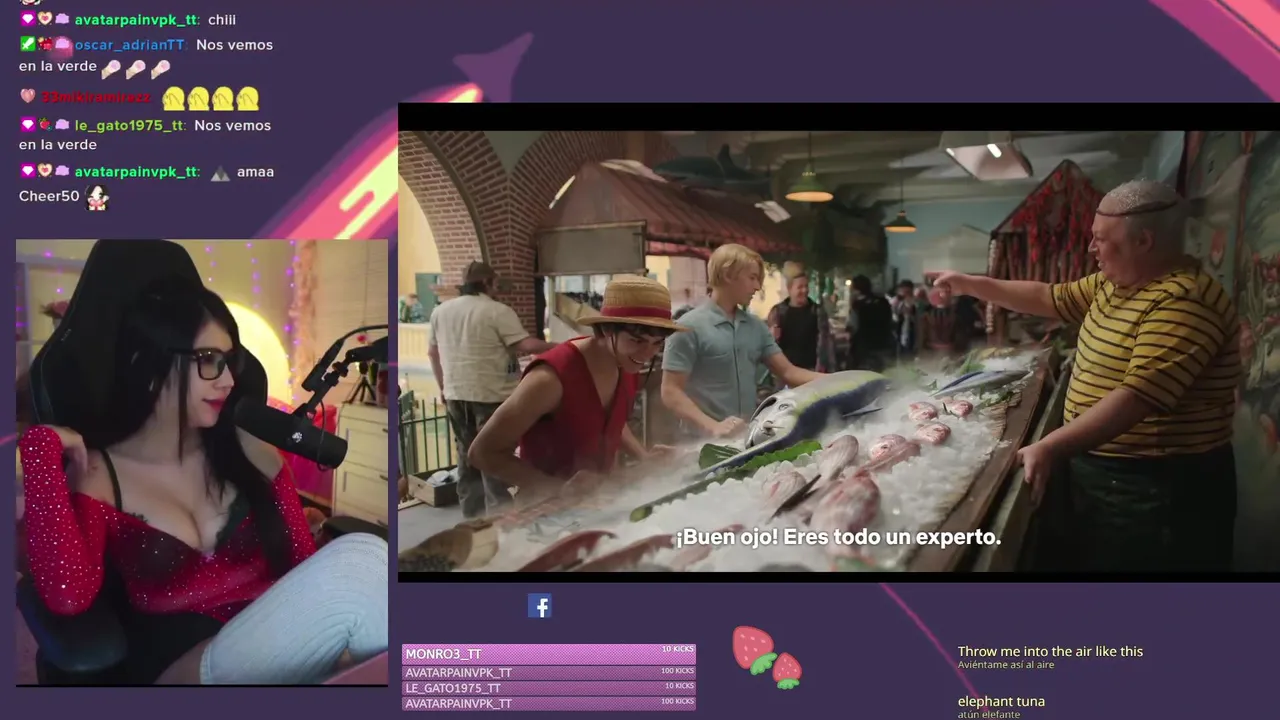Open avatarpainvpk_tt's profile from the 'chiii' message

[x=136, y=20]
